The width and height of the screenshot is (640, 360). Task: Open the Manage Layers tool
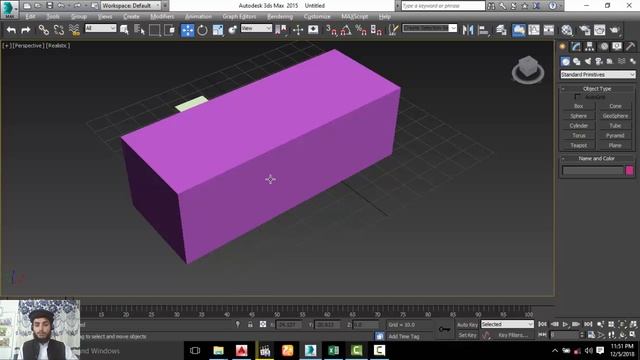501,30
